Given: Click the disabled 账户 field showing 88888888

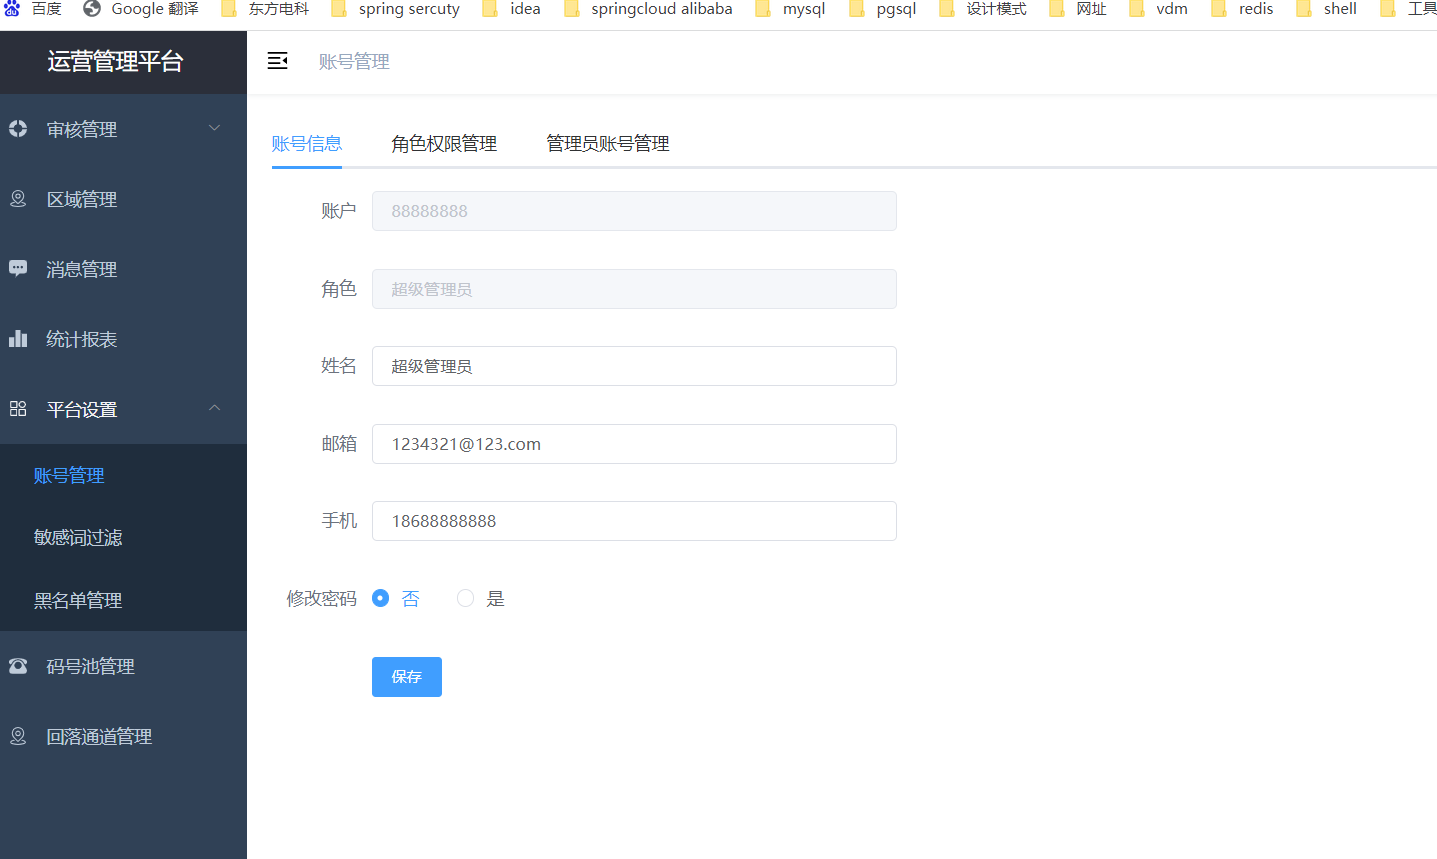Looking at the screenshot, I should click(x=634, y=211).
